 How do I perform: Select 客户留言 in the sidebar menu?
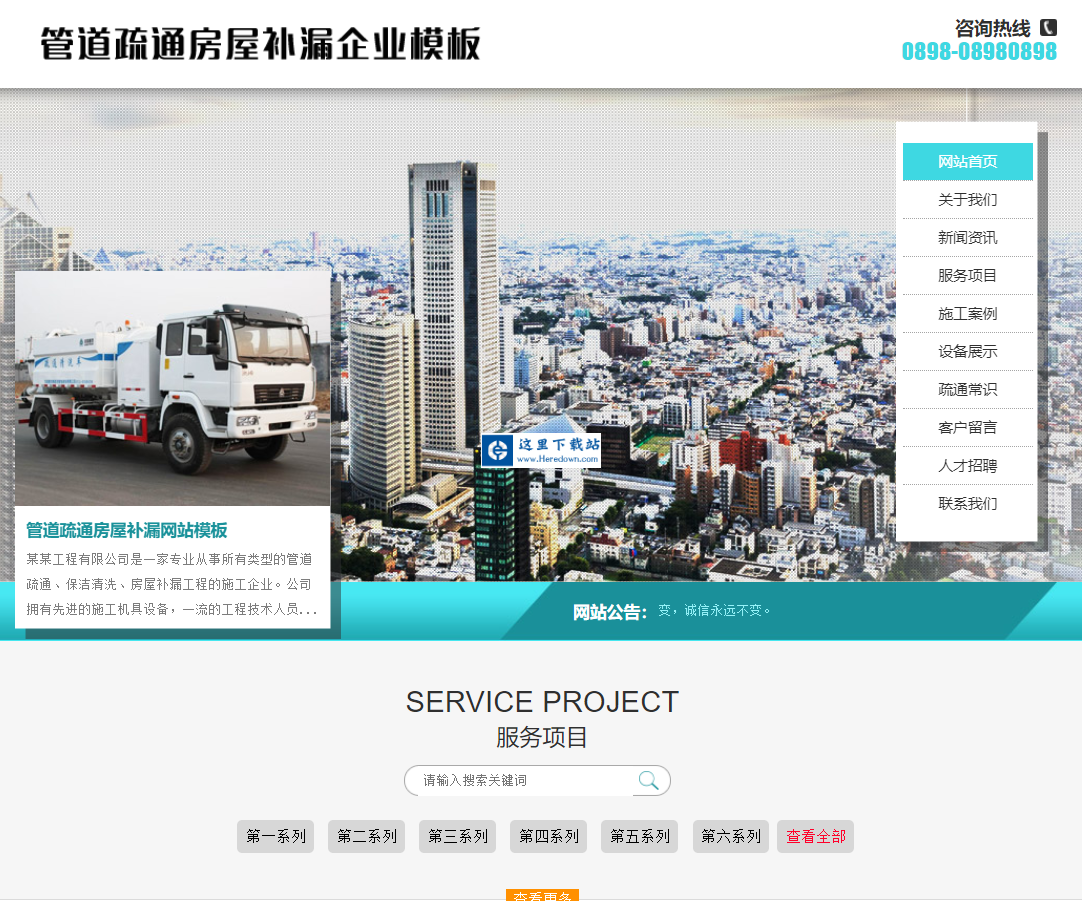point(967,427)
